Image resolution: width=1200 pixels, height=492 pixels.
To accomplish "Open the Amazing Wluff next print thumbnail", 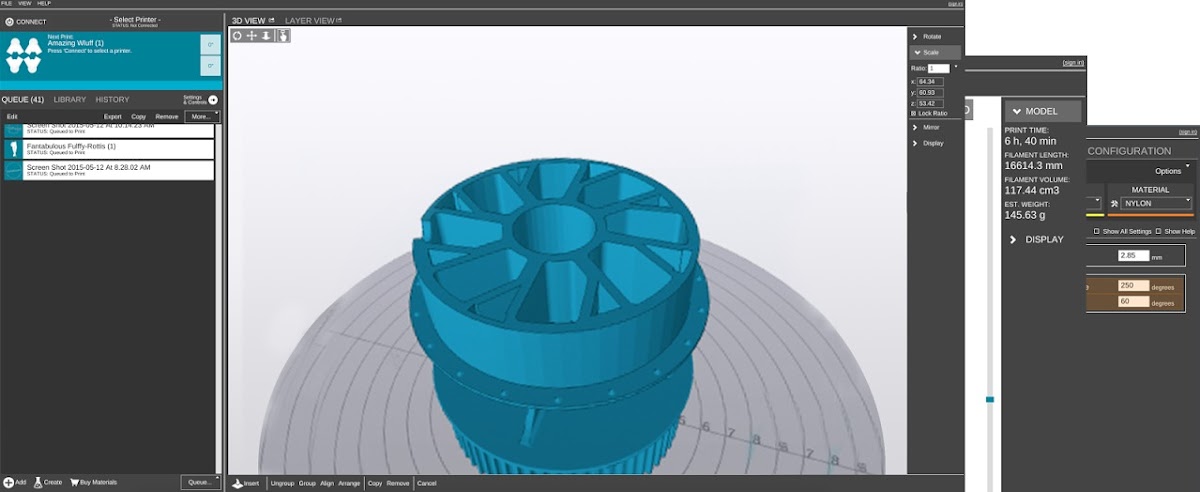I will coord(22,55).
